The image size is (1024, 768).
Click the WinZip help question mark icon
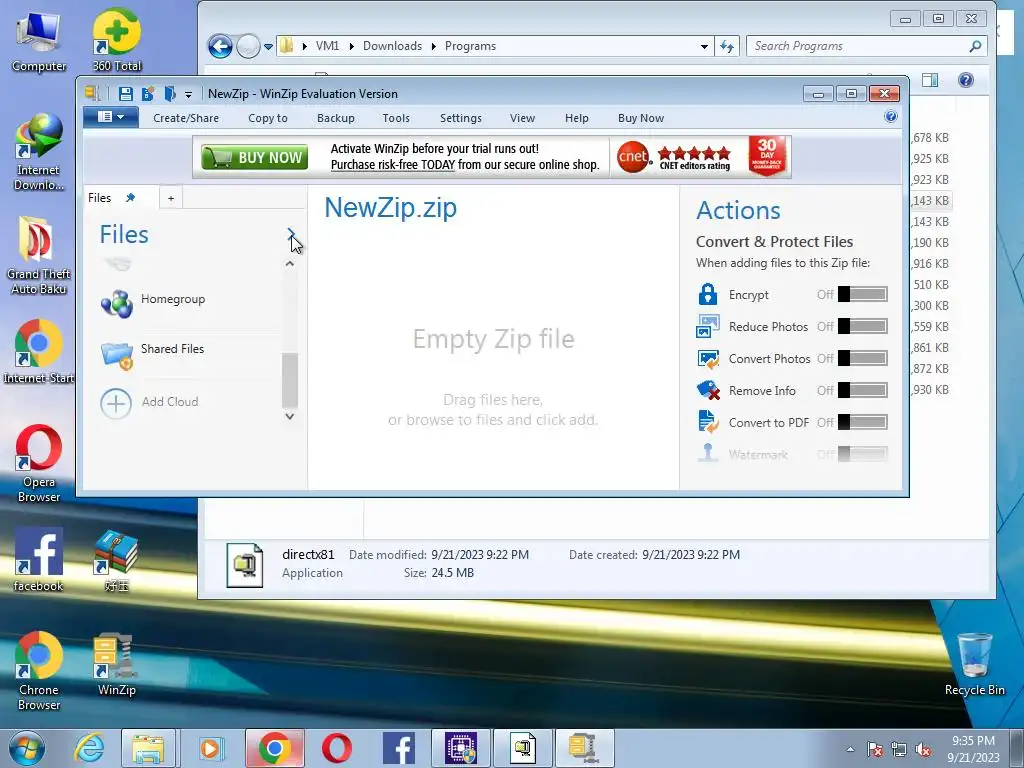point(891,116)
